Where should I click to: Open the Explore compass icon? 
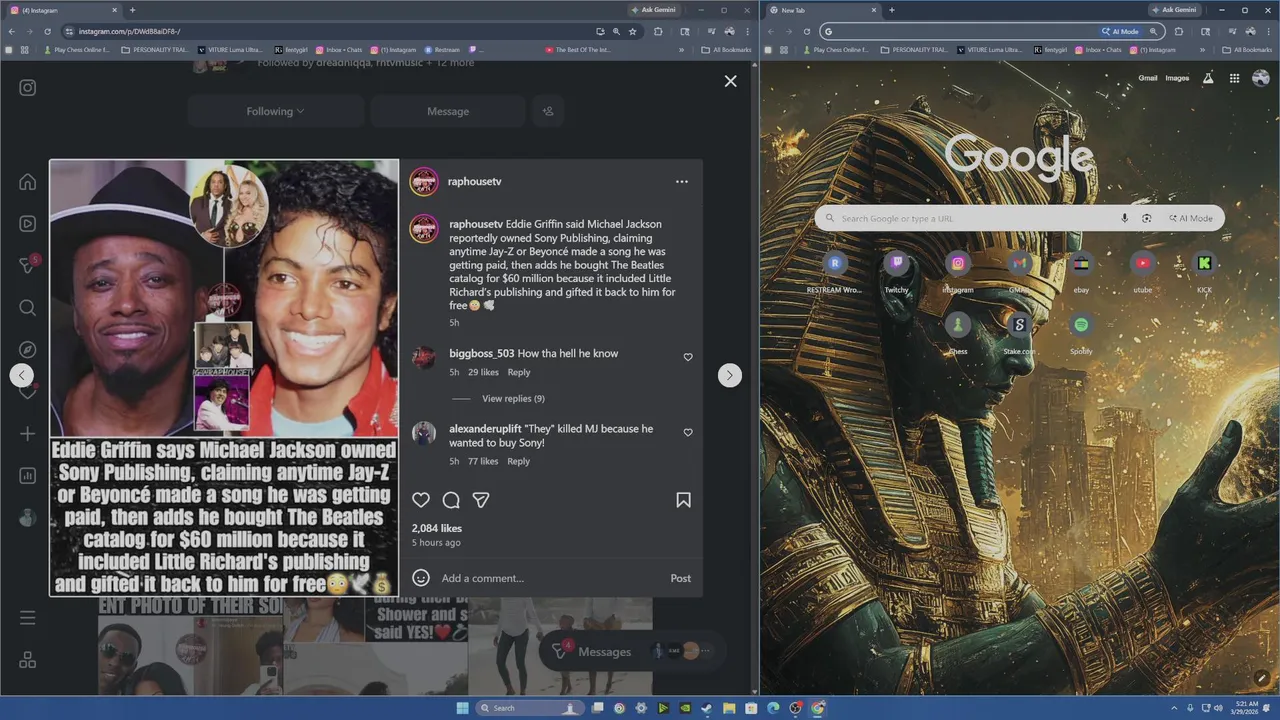28,350
